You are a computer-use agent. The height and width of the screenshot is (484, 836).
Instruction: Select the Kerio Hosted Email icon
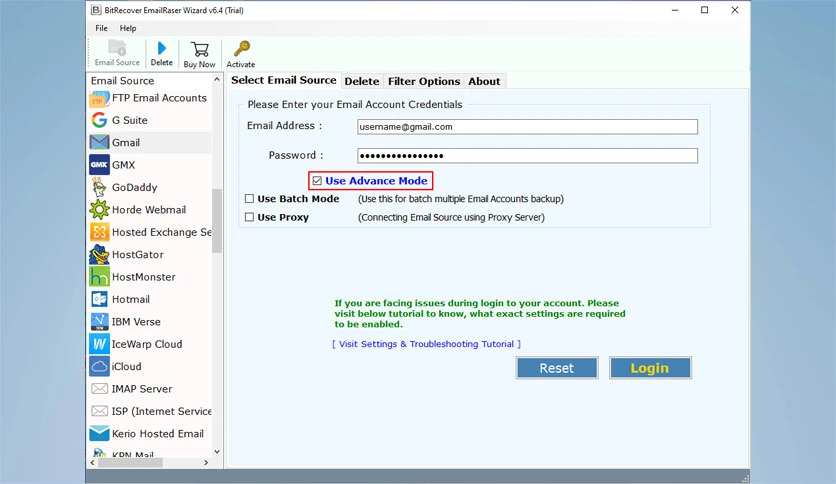coord(99,434)
